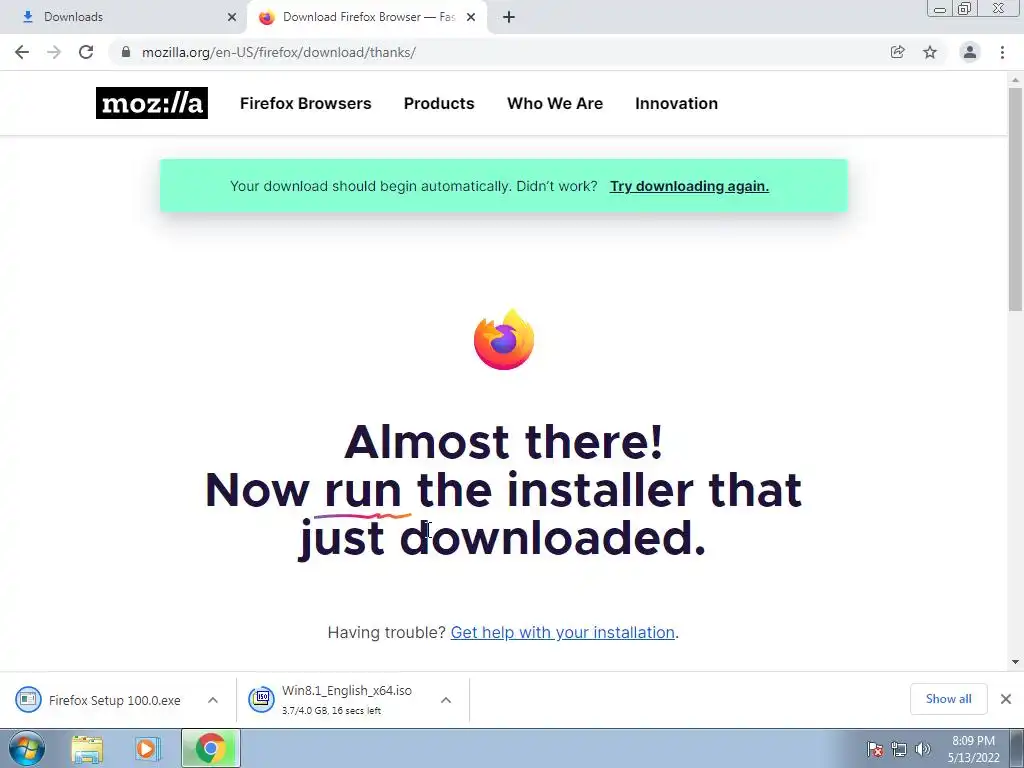Open the volume speaker tray icon
1024x768 pixels.
coord(922,749)
